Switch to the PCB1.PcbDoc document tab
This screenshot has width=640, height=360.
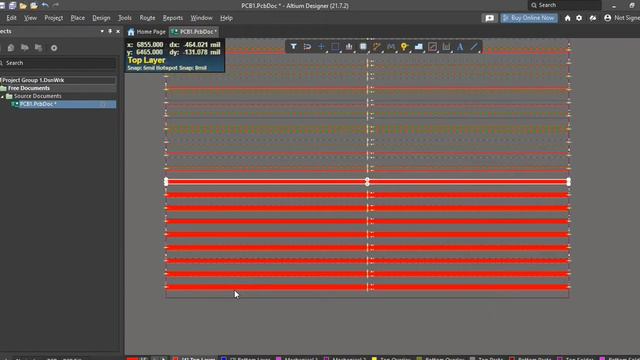point(194,32)
